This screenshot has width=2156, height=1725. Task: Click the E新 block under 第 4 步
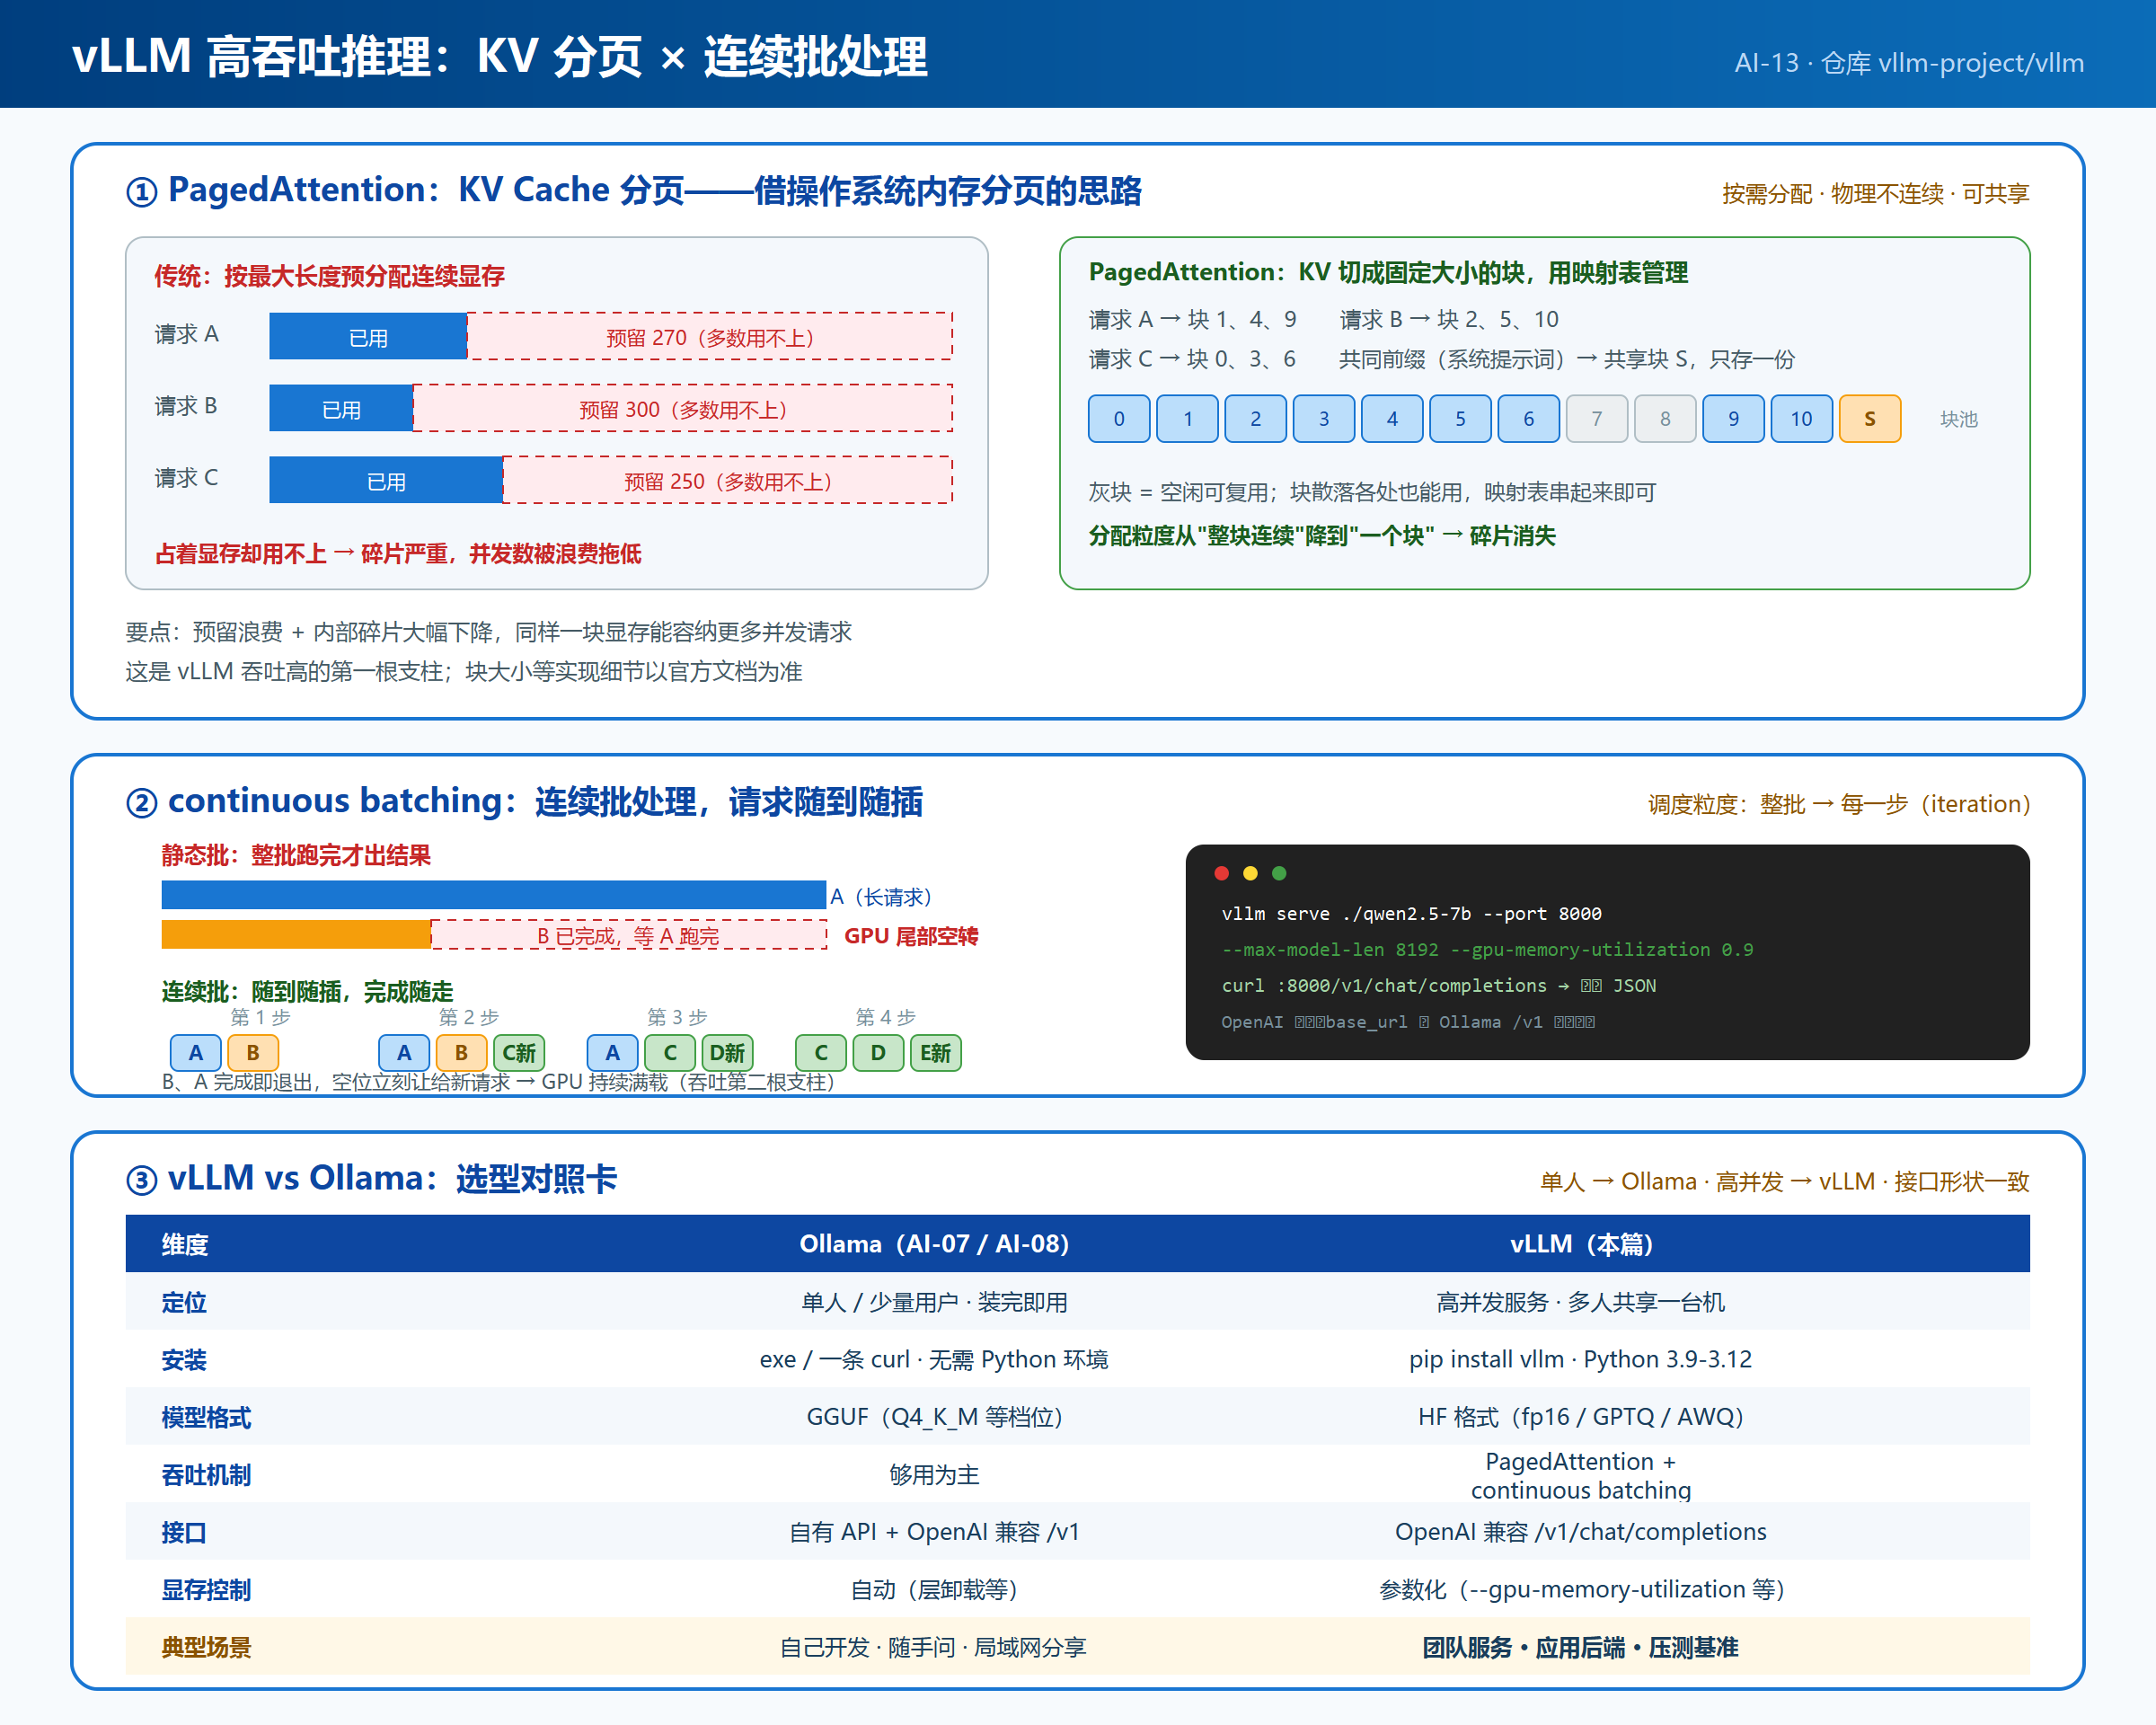click(936, 1053)
